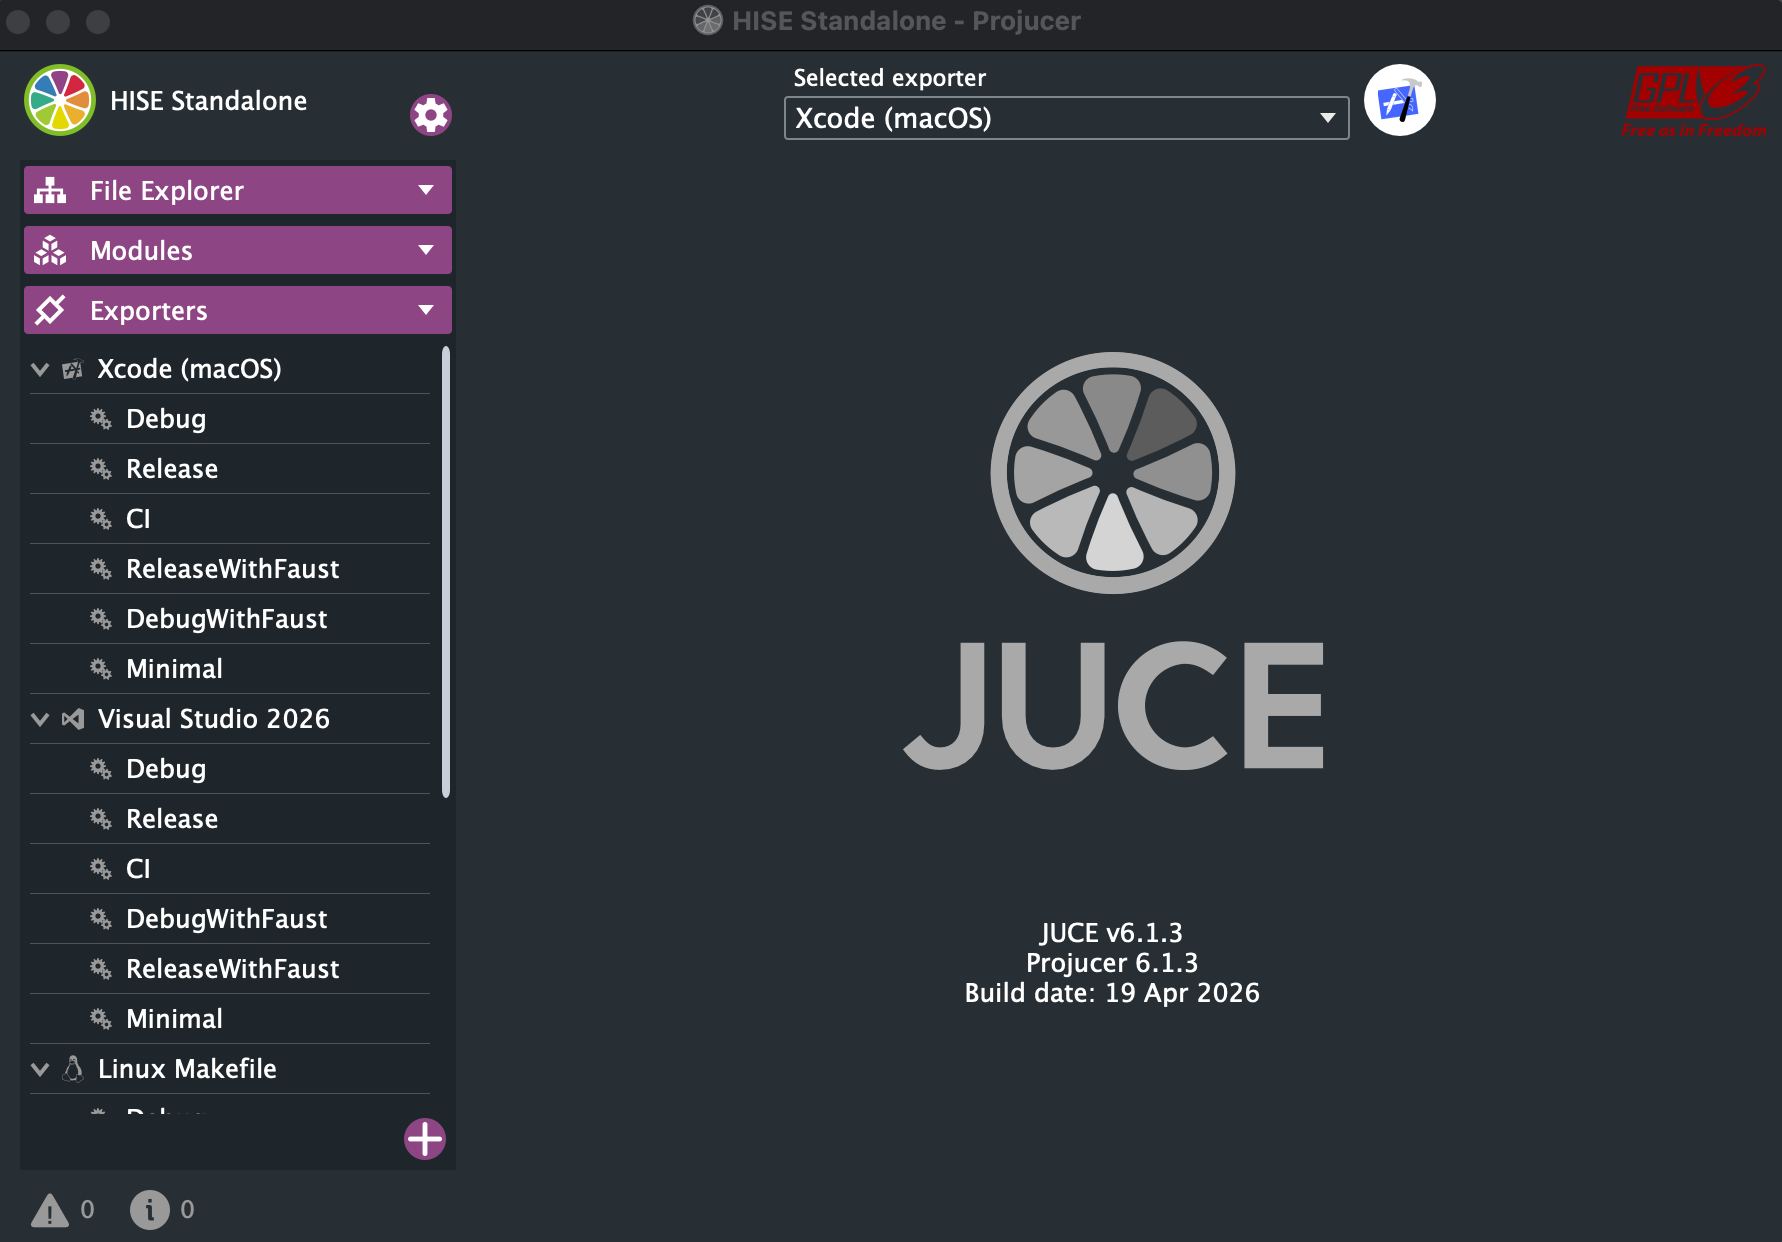Click gear icon beside Xcode CI configuration
The height and width of the screenshot is (1242, 1782).
[x=101, y=519]
